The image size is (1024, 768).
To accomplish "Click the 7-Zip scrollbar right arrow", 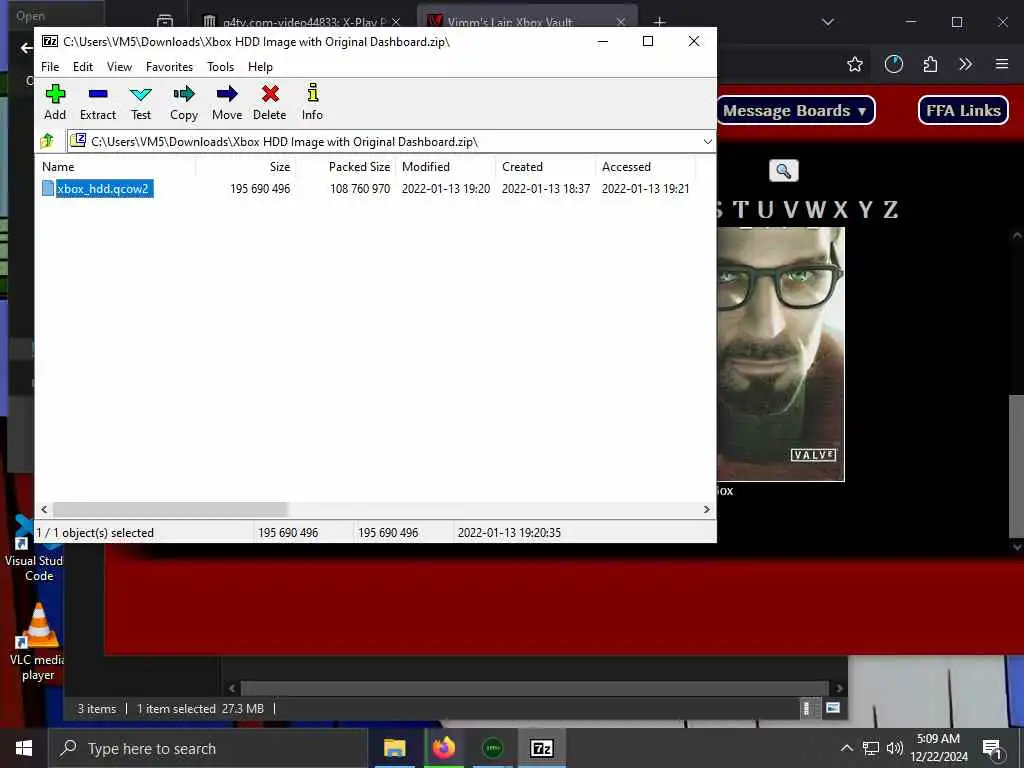I will (707, 509).
